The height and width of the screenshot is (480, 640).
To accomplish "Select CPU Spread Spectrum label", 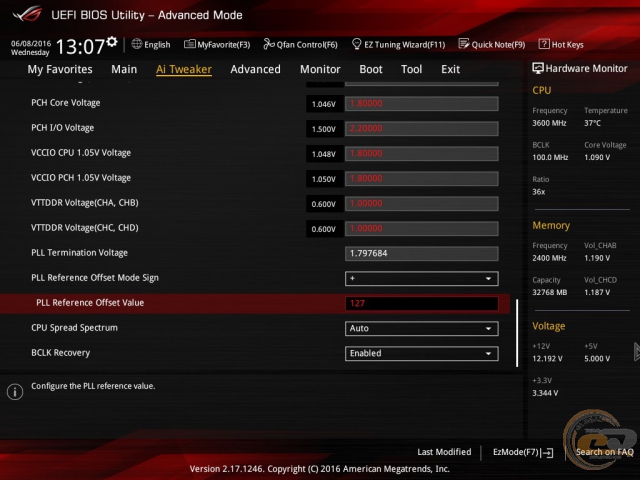I will [x=74, y=328].
